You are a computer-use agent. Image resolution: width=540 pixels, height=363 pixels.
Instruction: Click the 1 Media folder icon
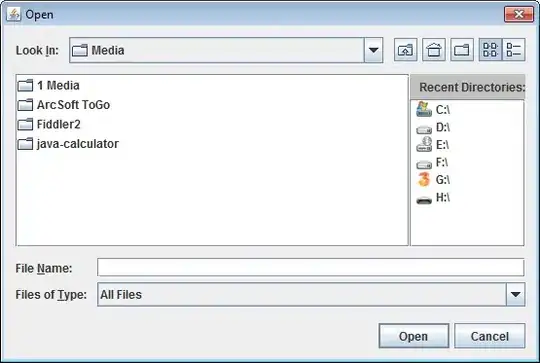coord(25,85)
